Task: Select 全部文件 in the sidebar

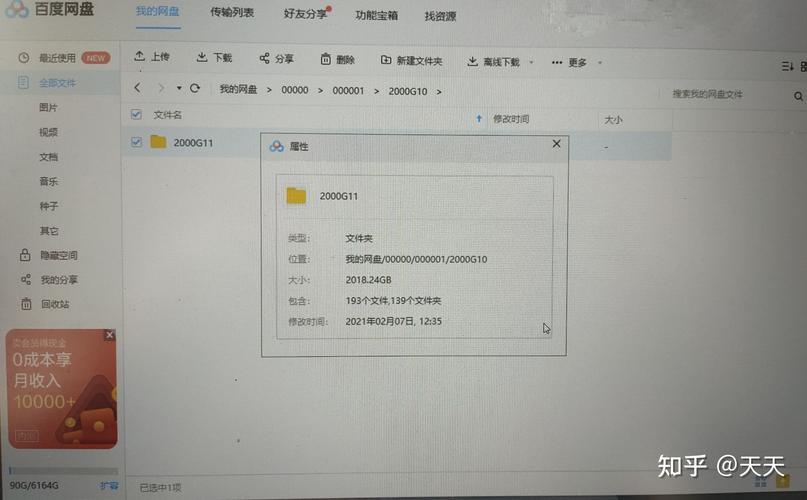Action: point(58,82)
